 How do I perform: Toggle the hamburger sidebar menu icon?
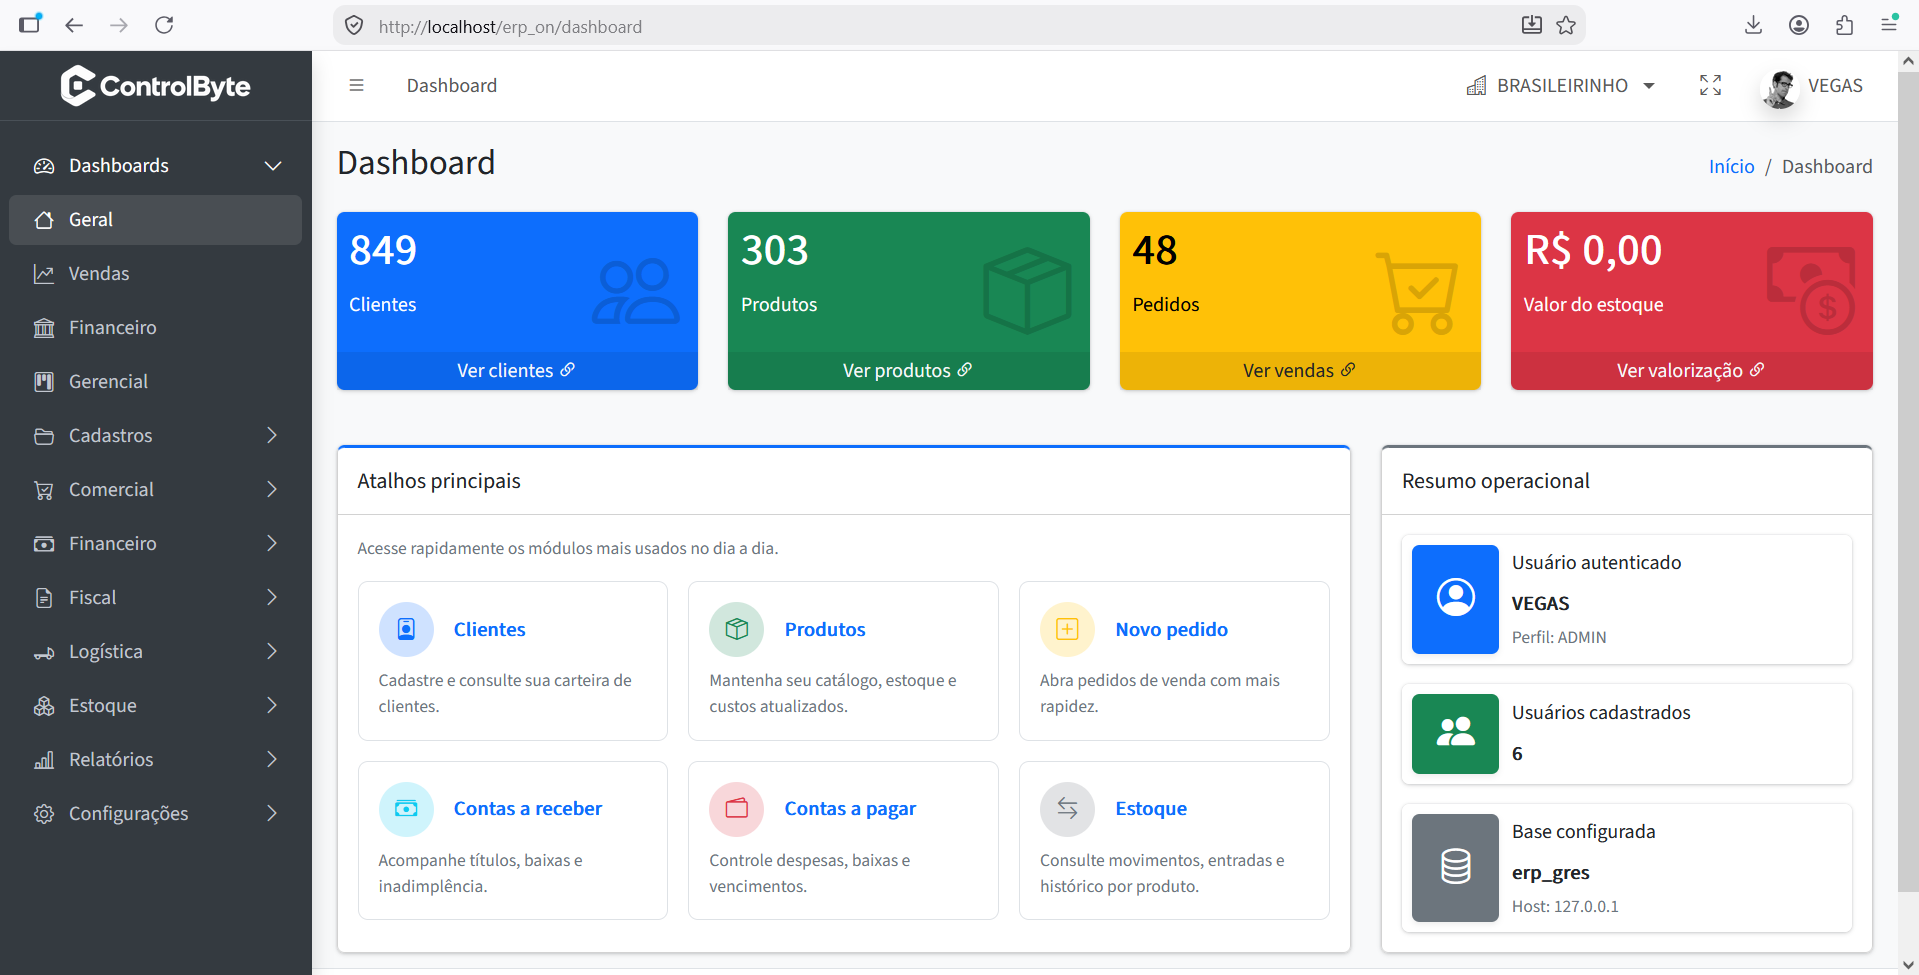click(356, 86)
